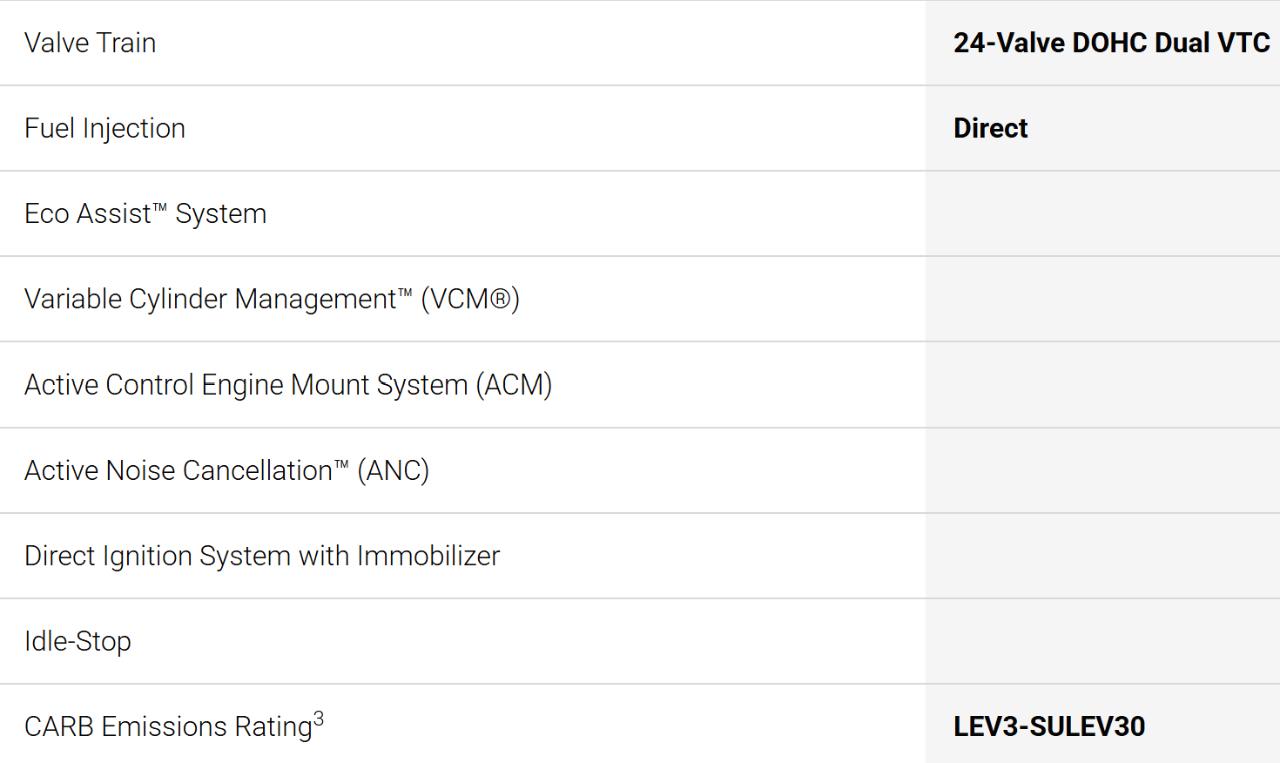Viewport: 1280px width, 763px height.
Task: Click the empty value cell for Direct Ignition
Action: click(1102, 556)
